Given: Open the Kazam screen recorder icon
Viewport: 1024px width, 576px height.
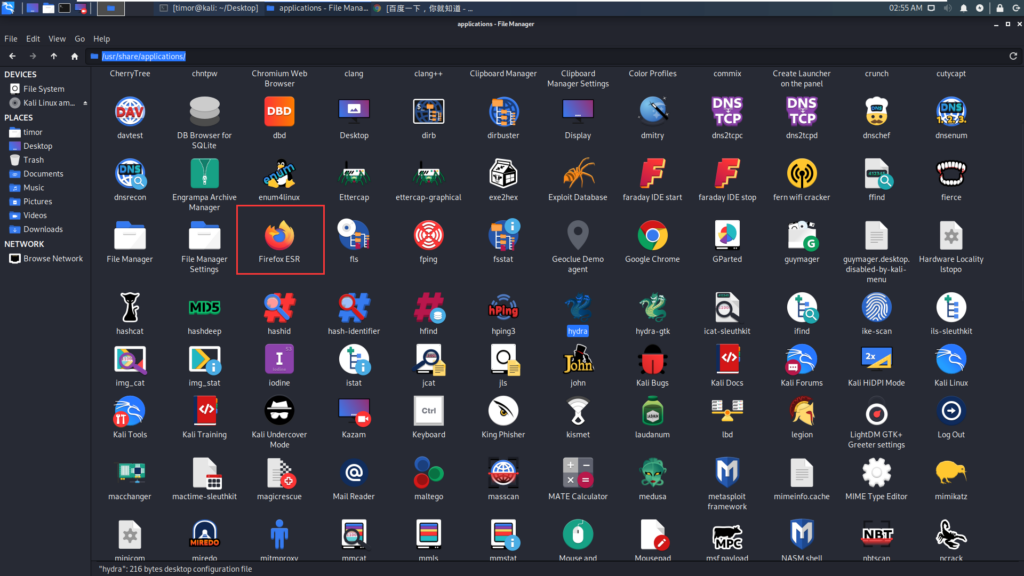Looking at the screenshot, I should tap(353, 411).
